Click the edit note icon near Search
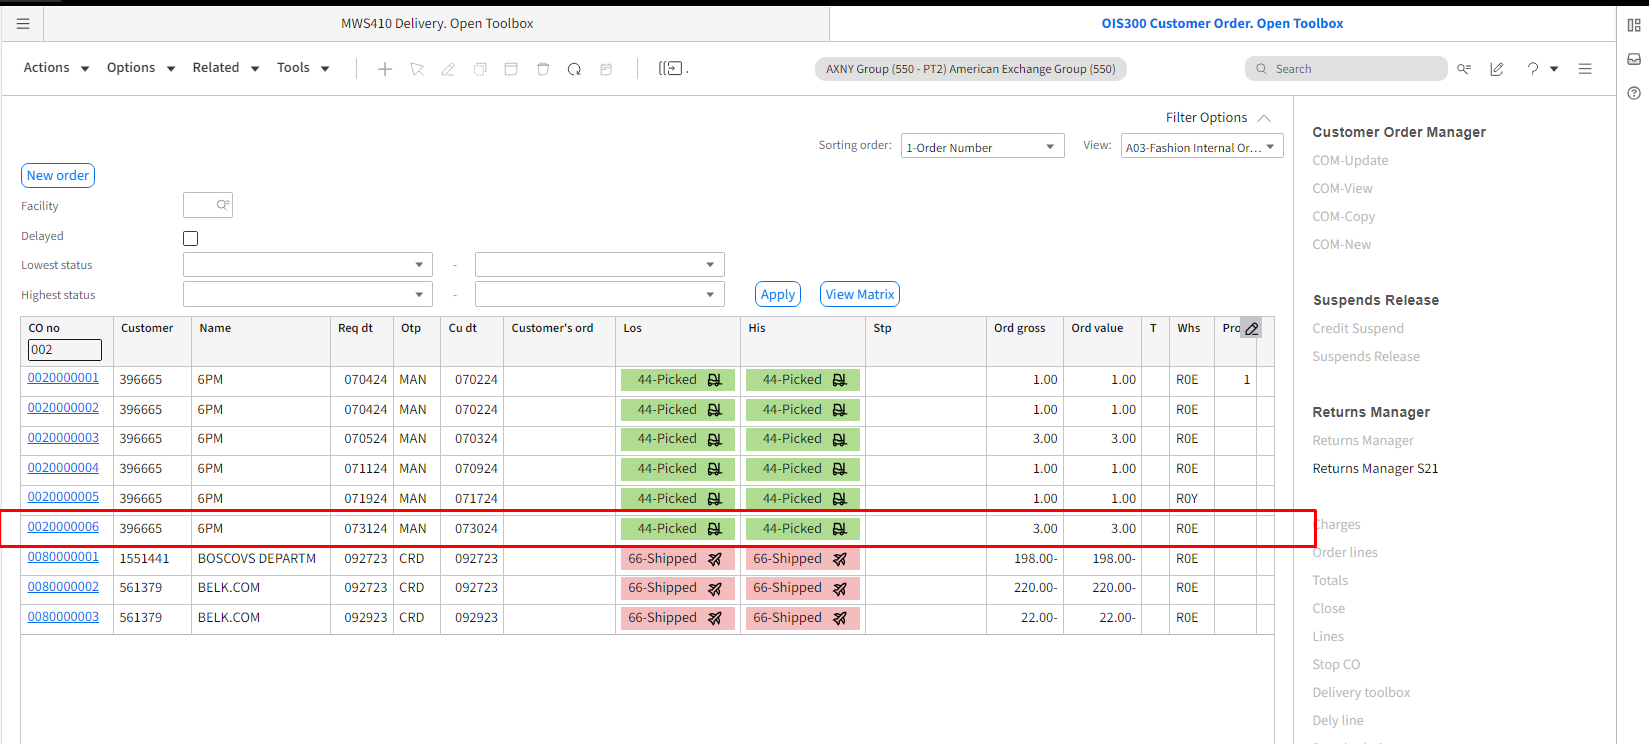 (1497, 69)
